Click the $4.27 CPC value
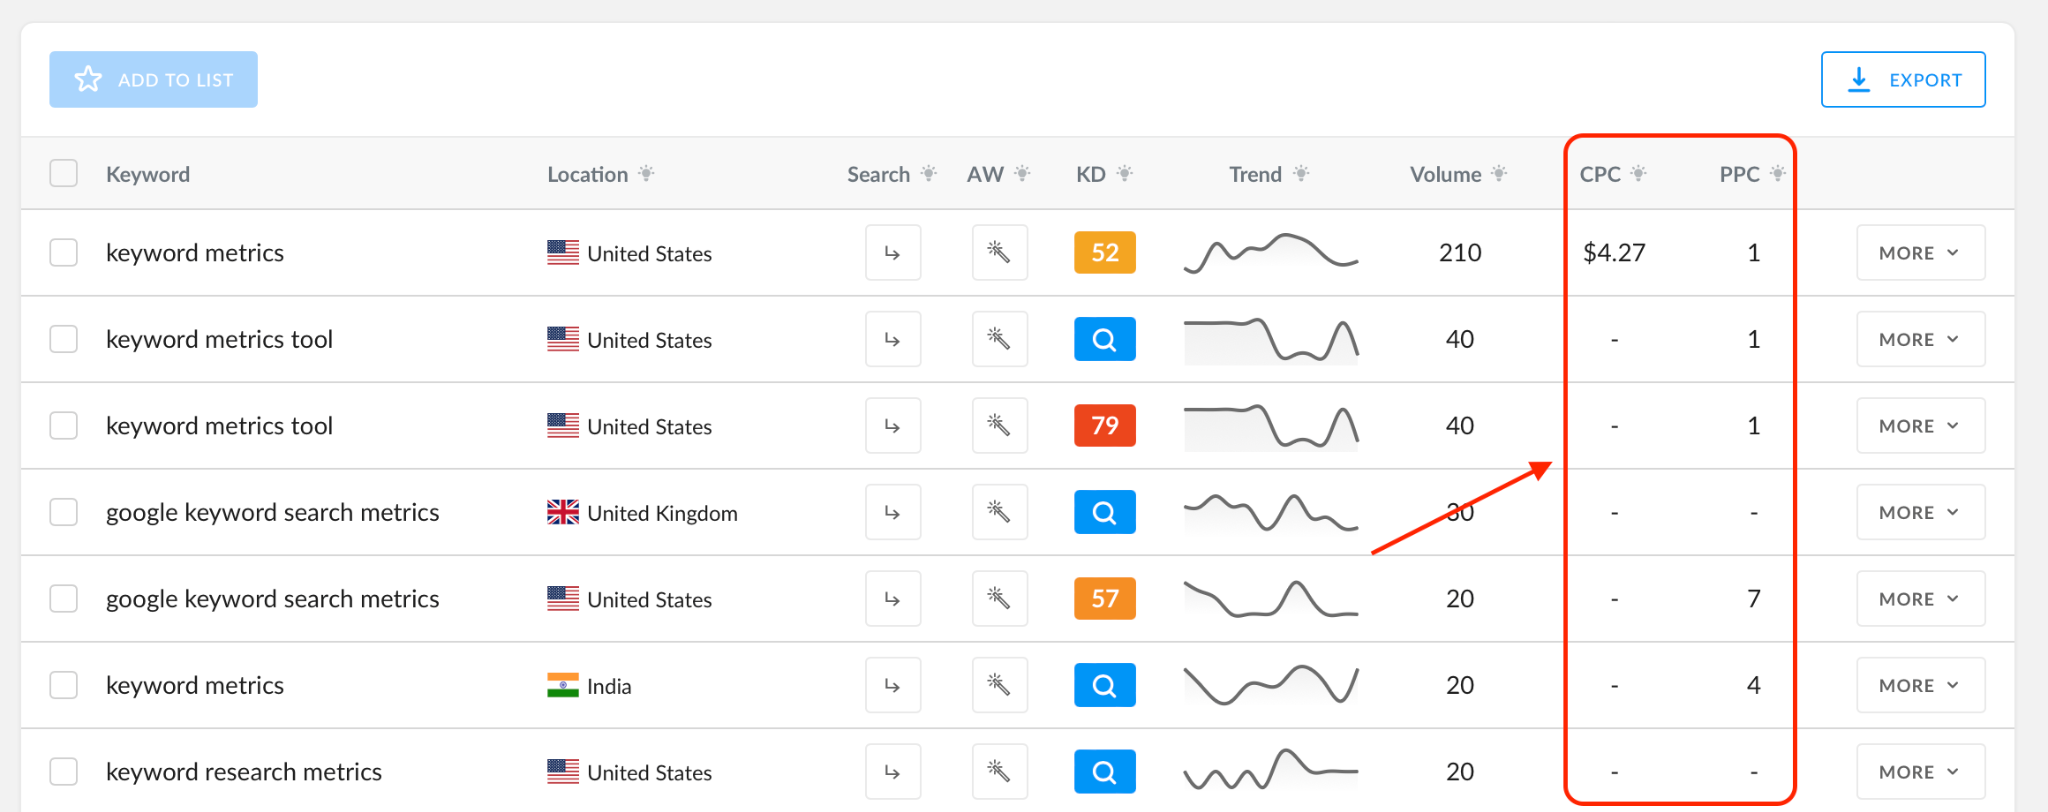Screen dimensions: 2048x812 pyautogui.click(x=1614, y=253)
